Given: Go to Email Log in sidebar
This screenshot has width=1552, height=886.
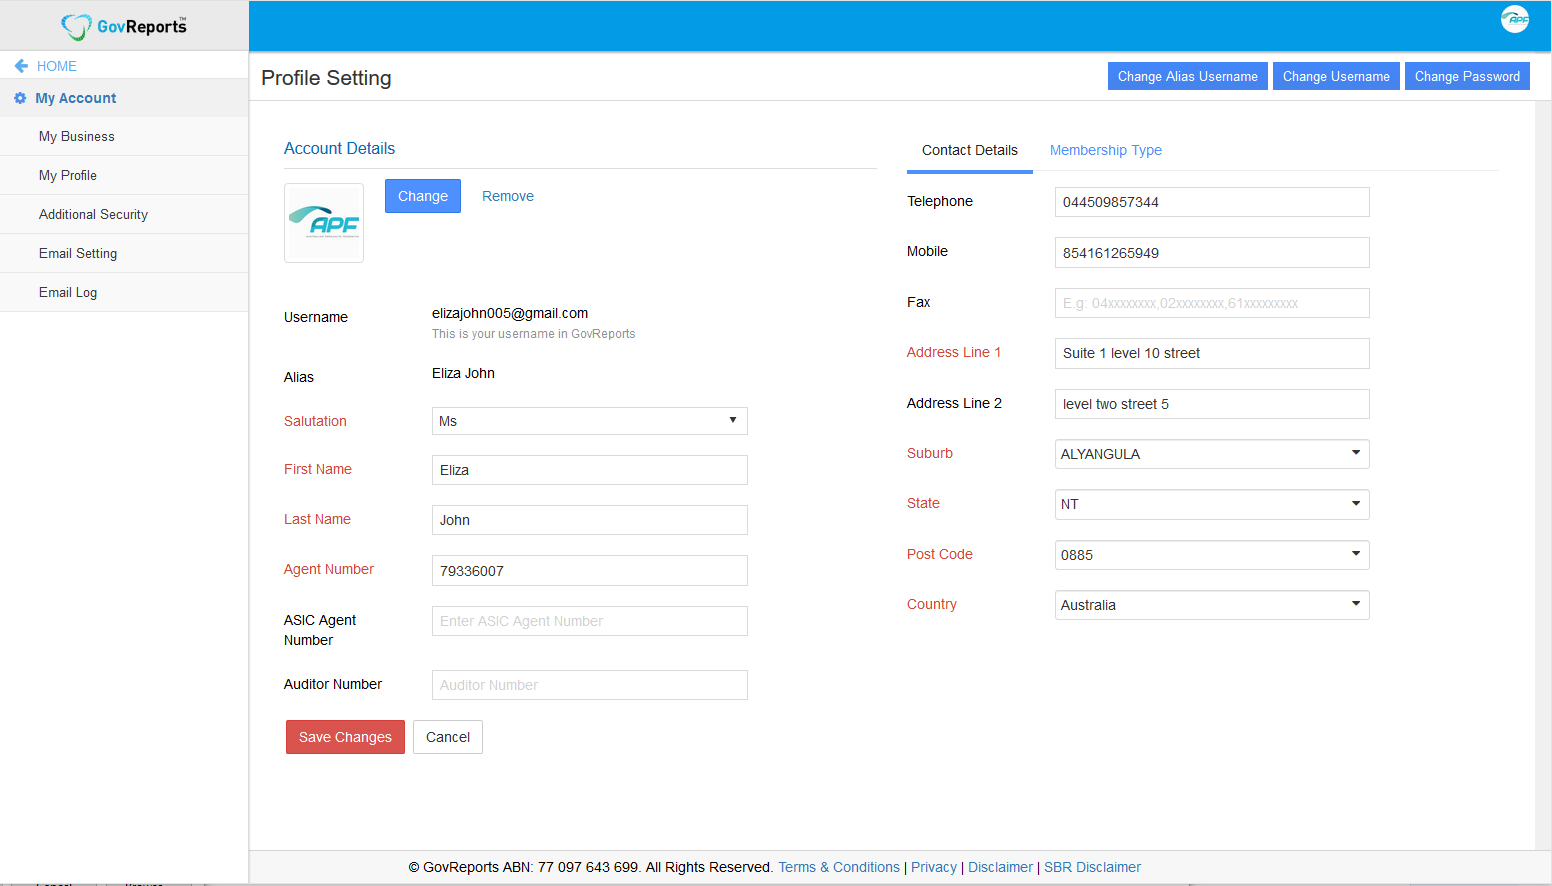Looking at the screenshot, I should click(x=68, y=292).
